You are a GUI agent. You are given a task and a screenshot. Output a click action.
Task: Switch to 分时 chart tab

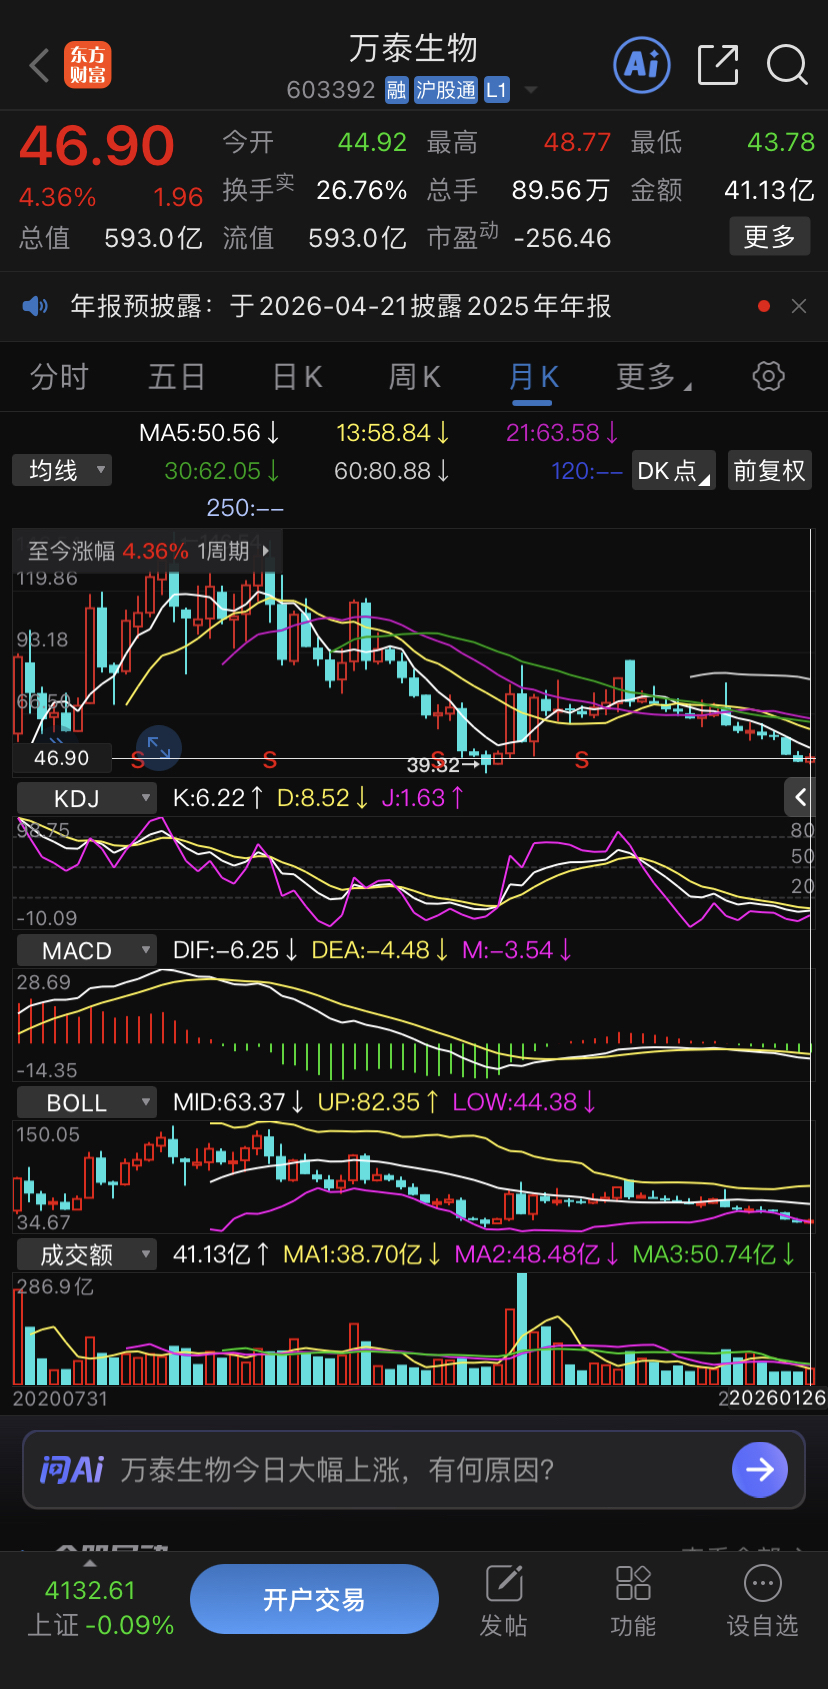coord(60,377)
